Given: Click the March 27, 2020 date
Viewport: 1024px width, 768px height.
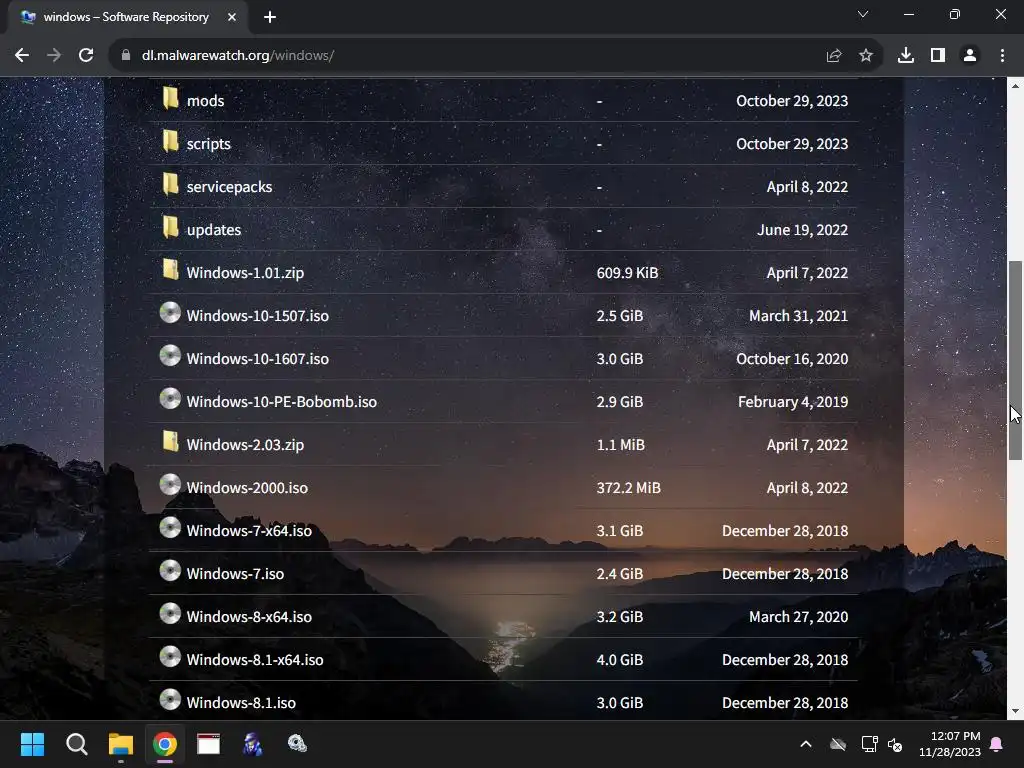Looking at the screenshot, I should [x=799, y=617].
